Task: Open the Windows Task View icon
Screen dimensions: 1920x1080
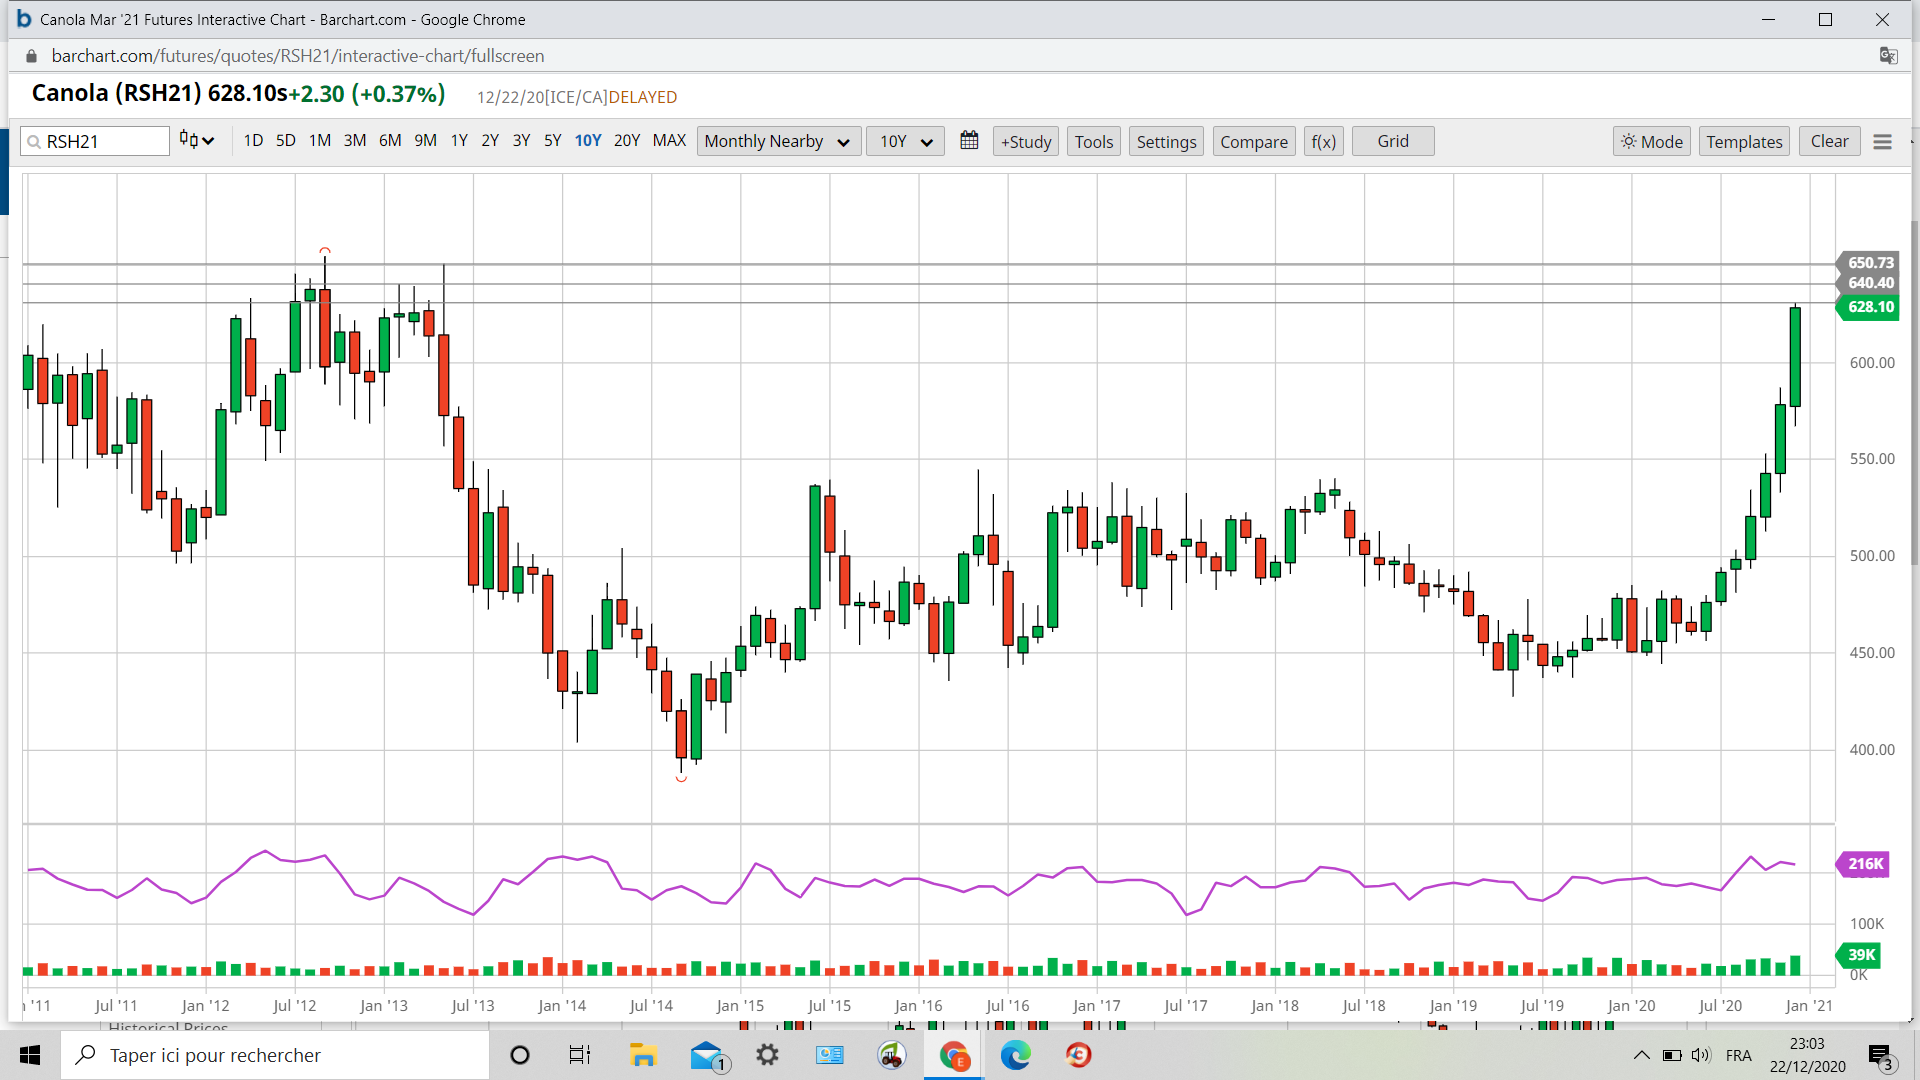Action: [580, 1055]
